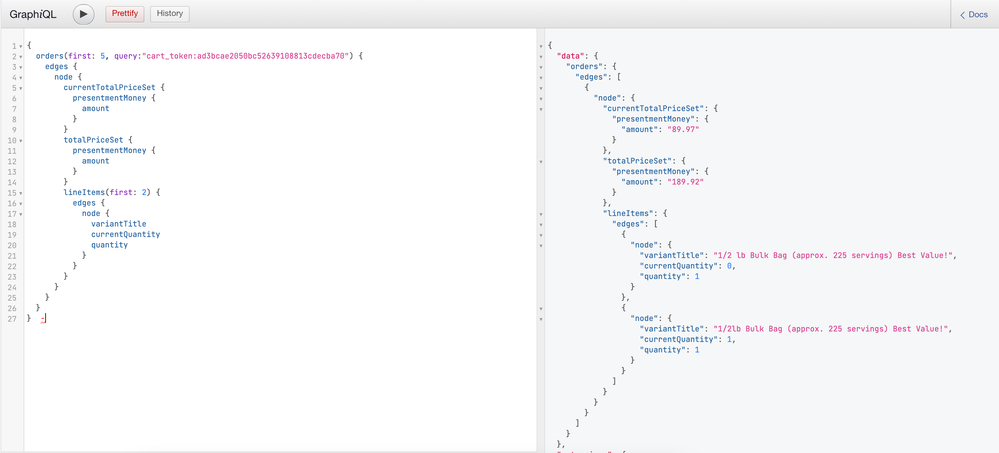
Task: Click the "189.92" amount value in results
Action: tap(688, 182)
